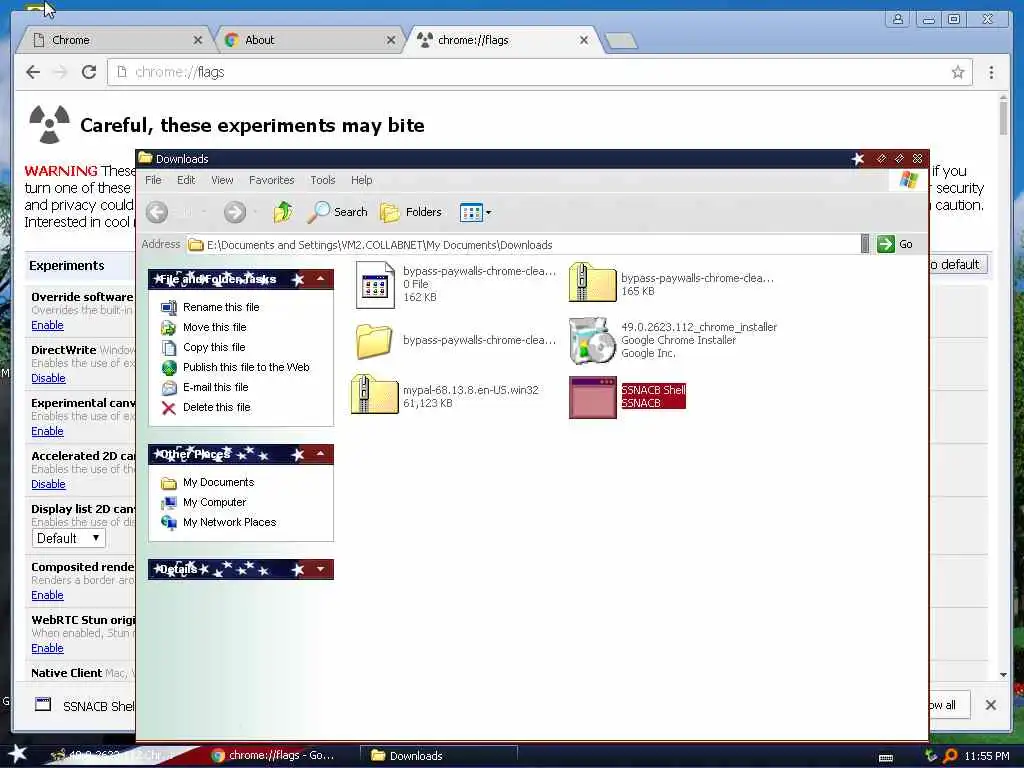Enable the Experimental canvas features flag
The height and width of the screenshot is (768, 1024).
tap(48, 431)
